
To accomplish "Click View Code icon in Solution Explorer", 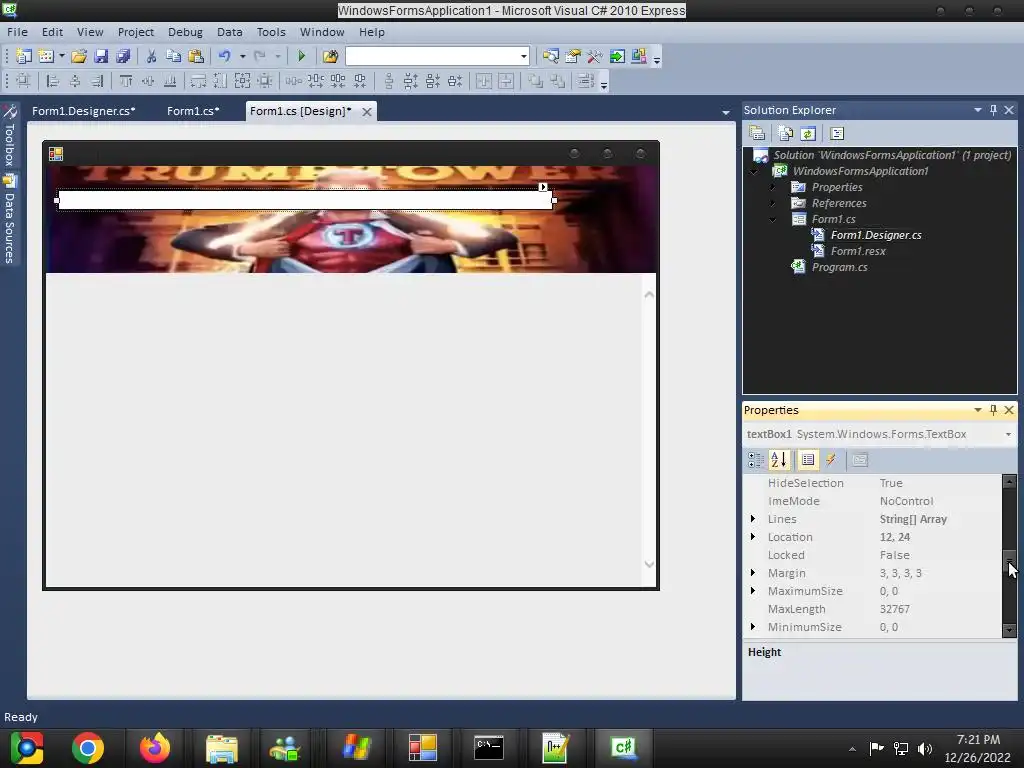I will pyautogui.click(x=837, y=133).
